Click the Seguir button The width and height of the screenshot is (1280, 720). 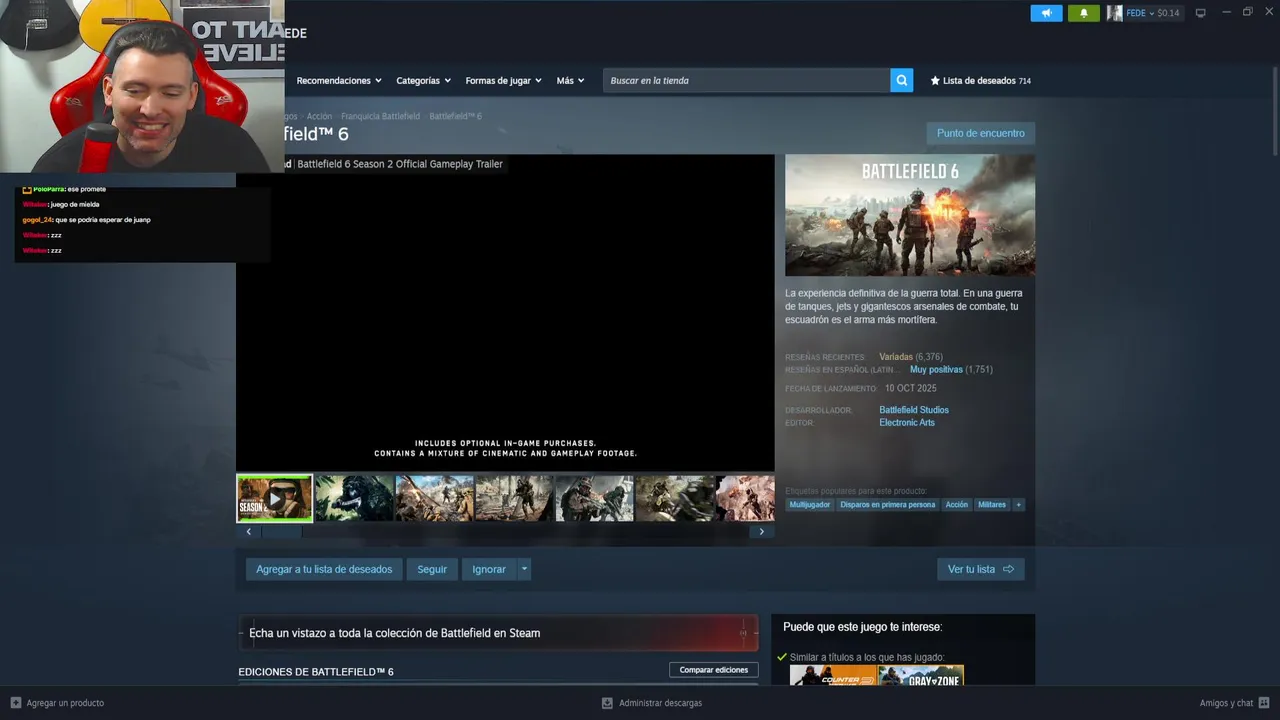coord(432,569)
